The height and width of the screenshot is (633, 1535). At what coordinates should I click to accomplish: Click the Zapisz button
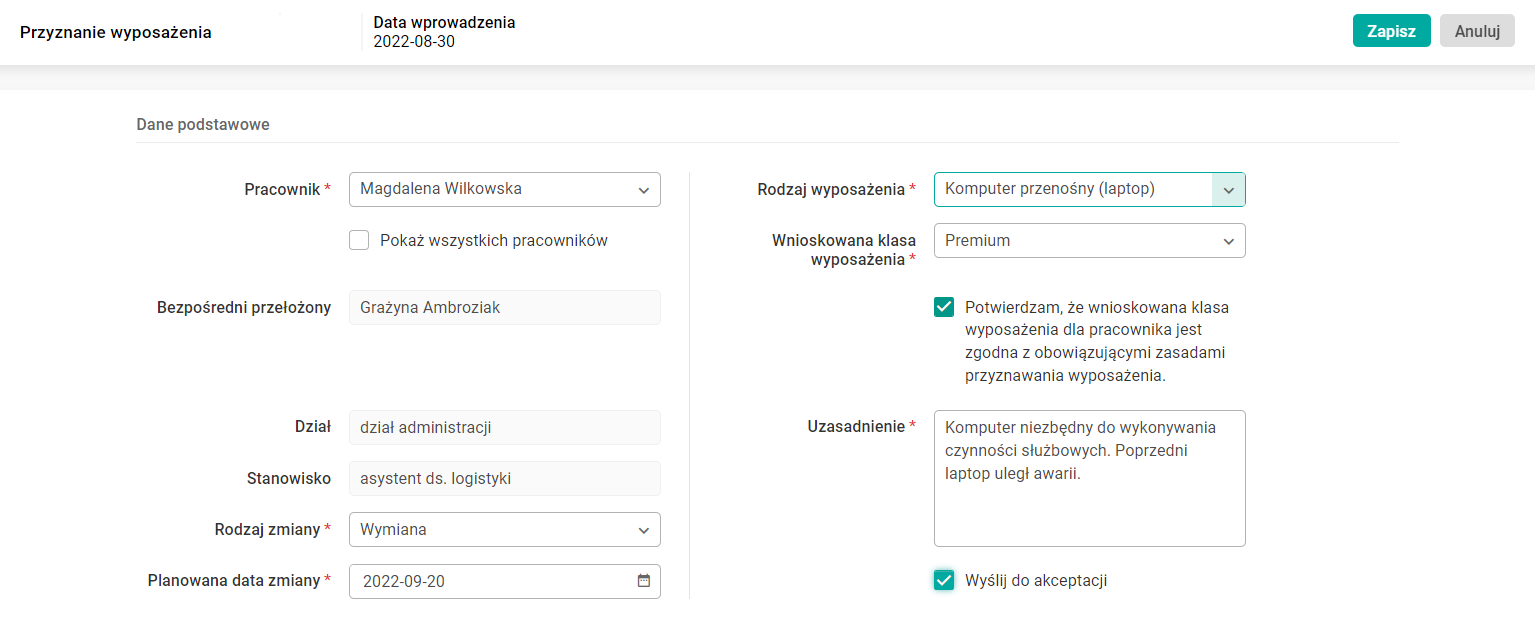click(1391, 31)
